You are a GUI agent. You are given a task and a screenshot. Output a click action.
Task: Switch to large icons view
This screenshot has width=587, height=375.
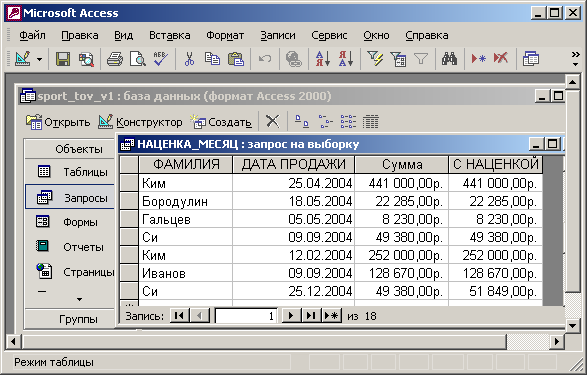pos(302,122)
